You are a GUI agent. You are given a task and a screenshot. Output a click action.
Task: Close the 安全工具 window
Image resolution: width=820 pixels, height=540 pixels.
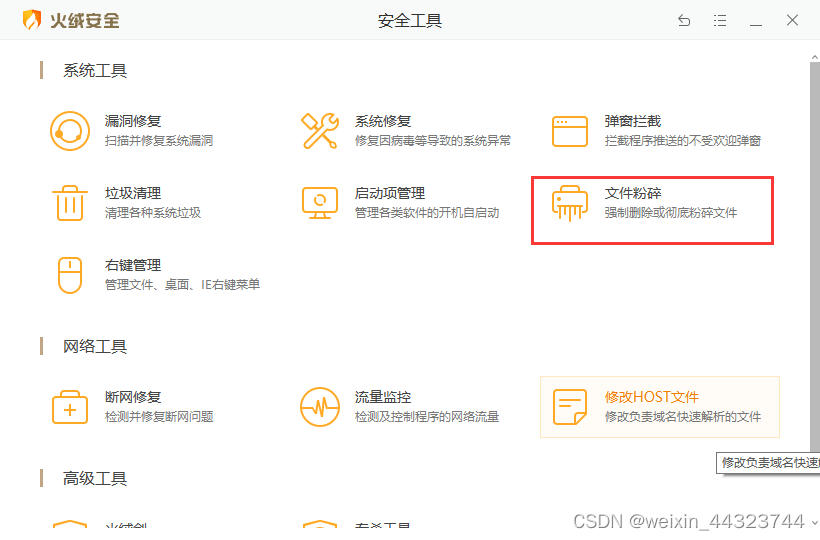coord(792,20)
